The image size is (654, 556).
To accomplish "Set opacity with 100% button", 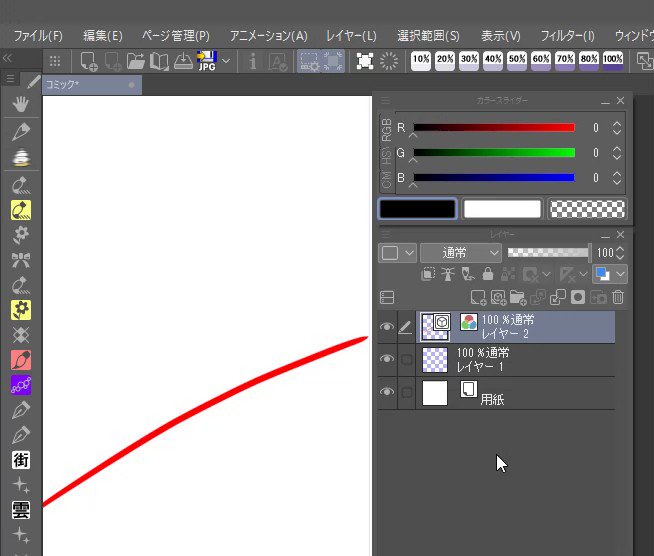I will coord(613,61).
